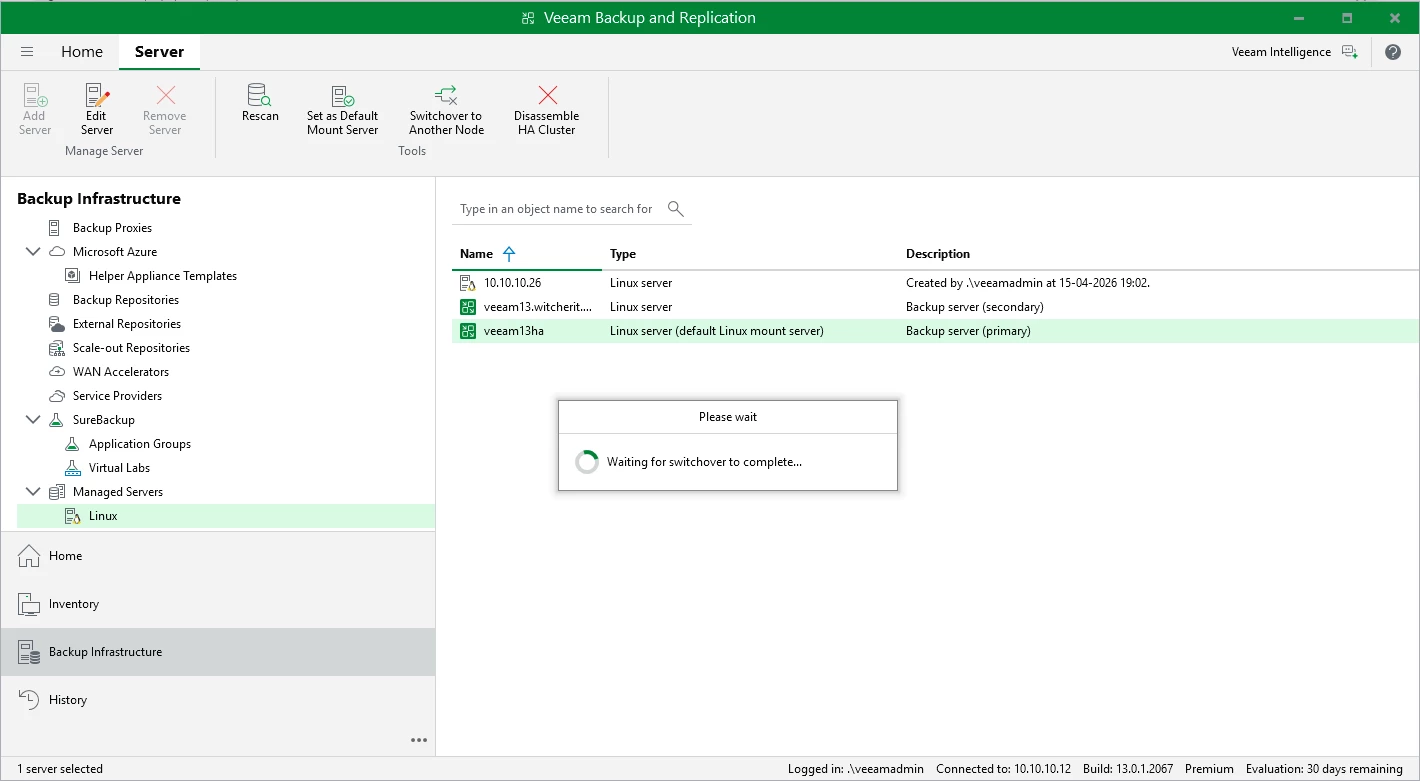Click the veeam13ha server row icon
The width and height of the screenshot is (1420, 781).
click(x=468, y=331)
